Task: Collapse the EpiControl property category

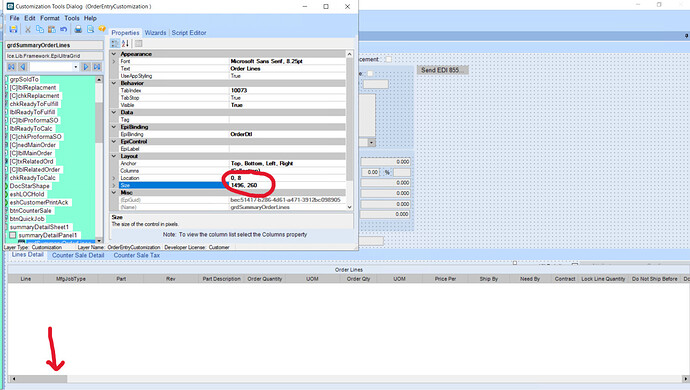Action: tap(114, 141)
